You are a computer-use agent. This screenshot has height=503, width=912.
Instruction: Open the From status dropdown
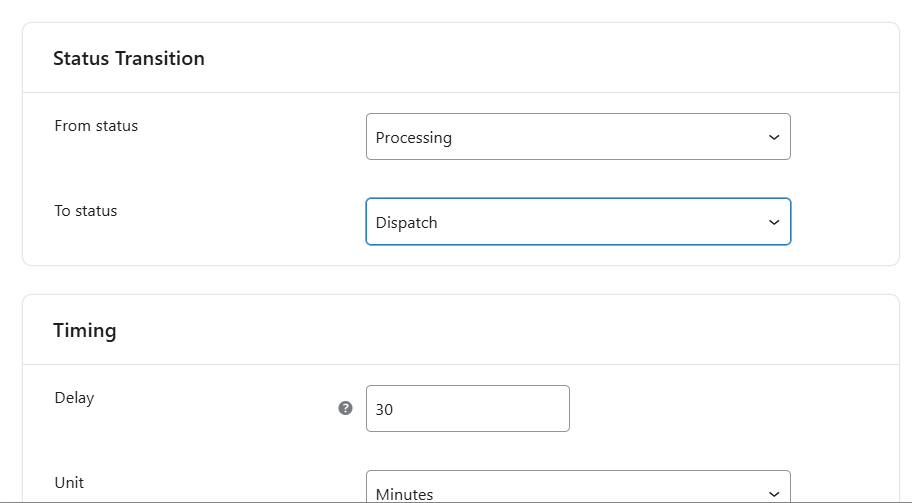click(x=578, y=137)
